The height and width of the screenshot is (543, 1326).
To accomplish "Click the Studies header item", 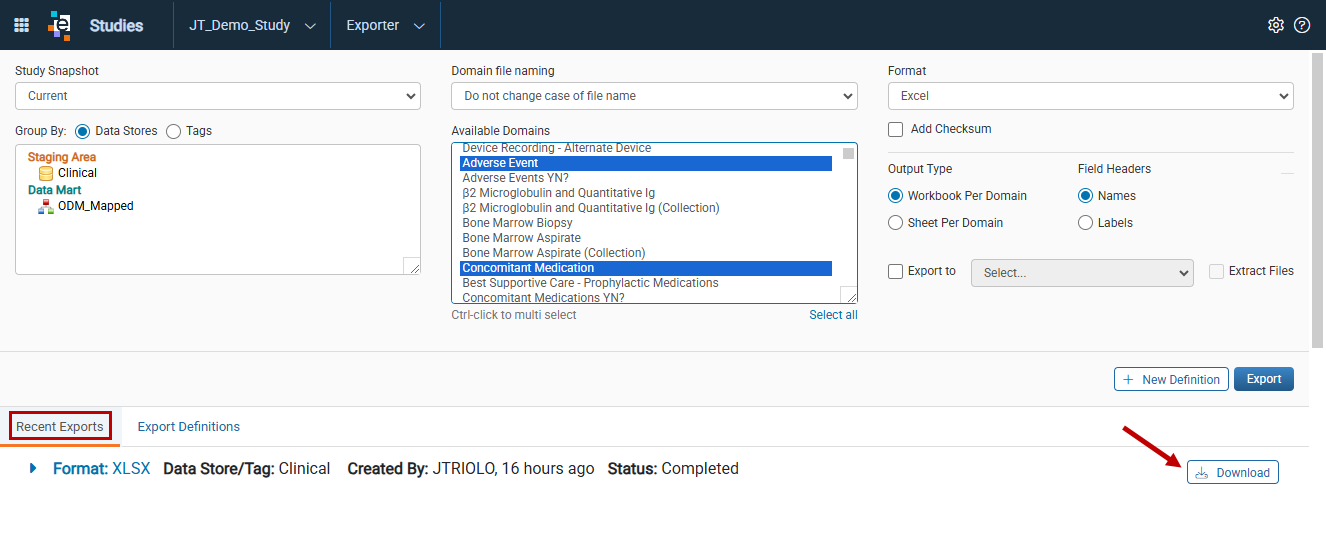I will click(116, 25).
